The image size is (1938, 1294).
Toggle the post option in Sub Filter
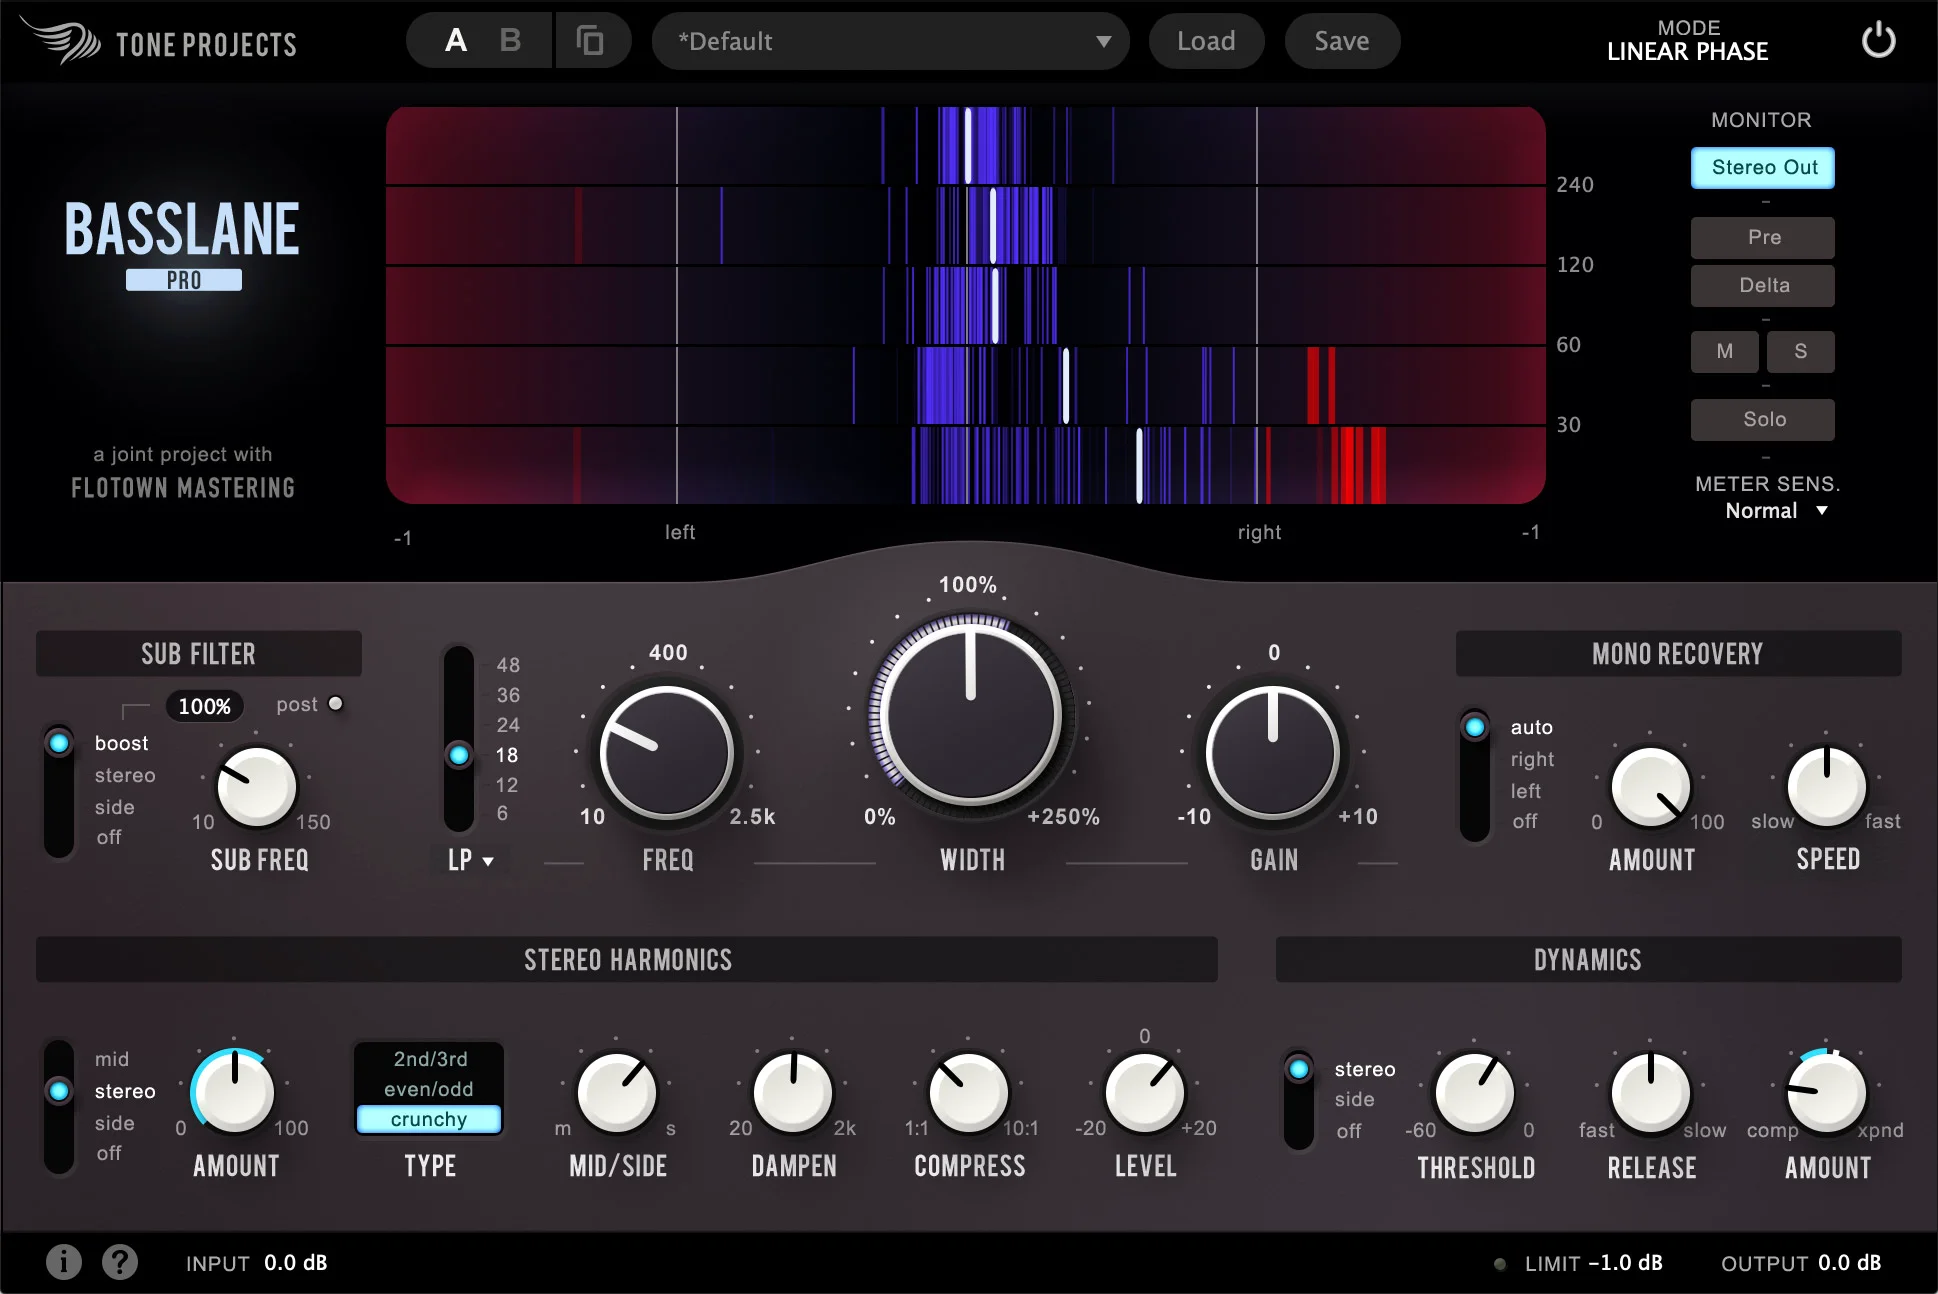(x=335, y=703)
